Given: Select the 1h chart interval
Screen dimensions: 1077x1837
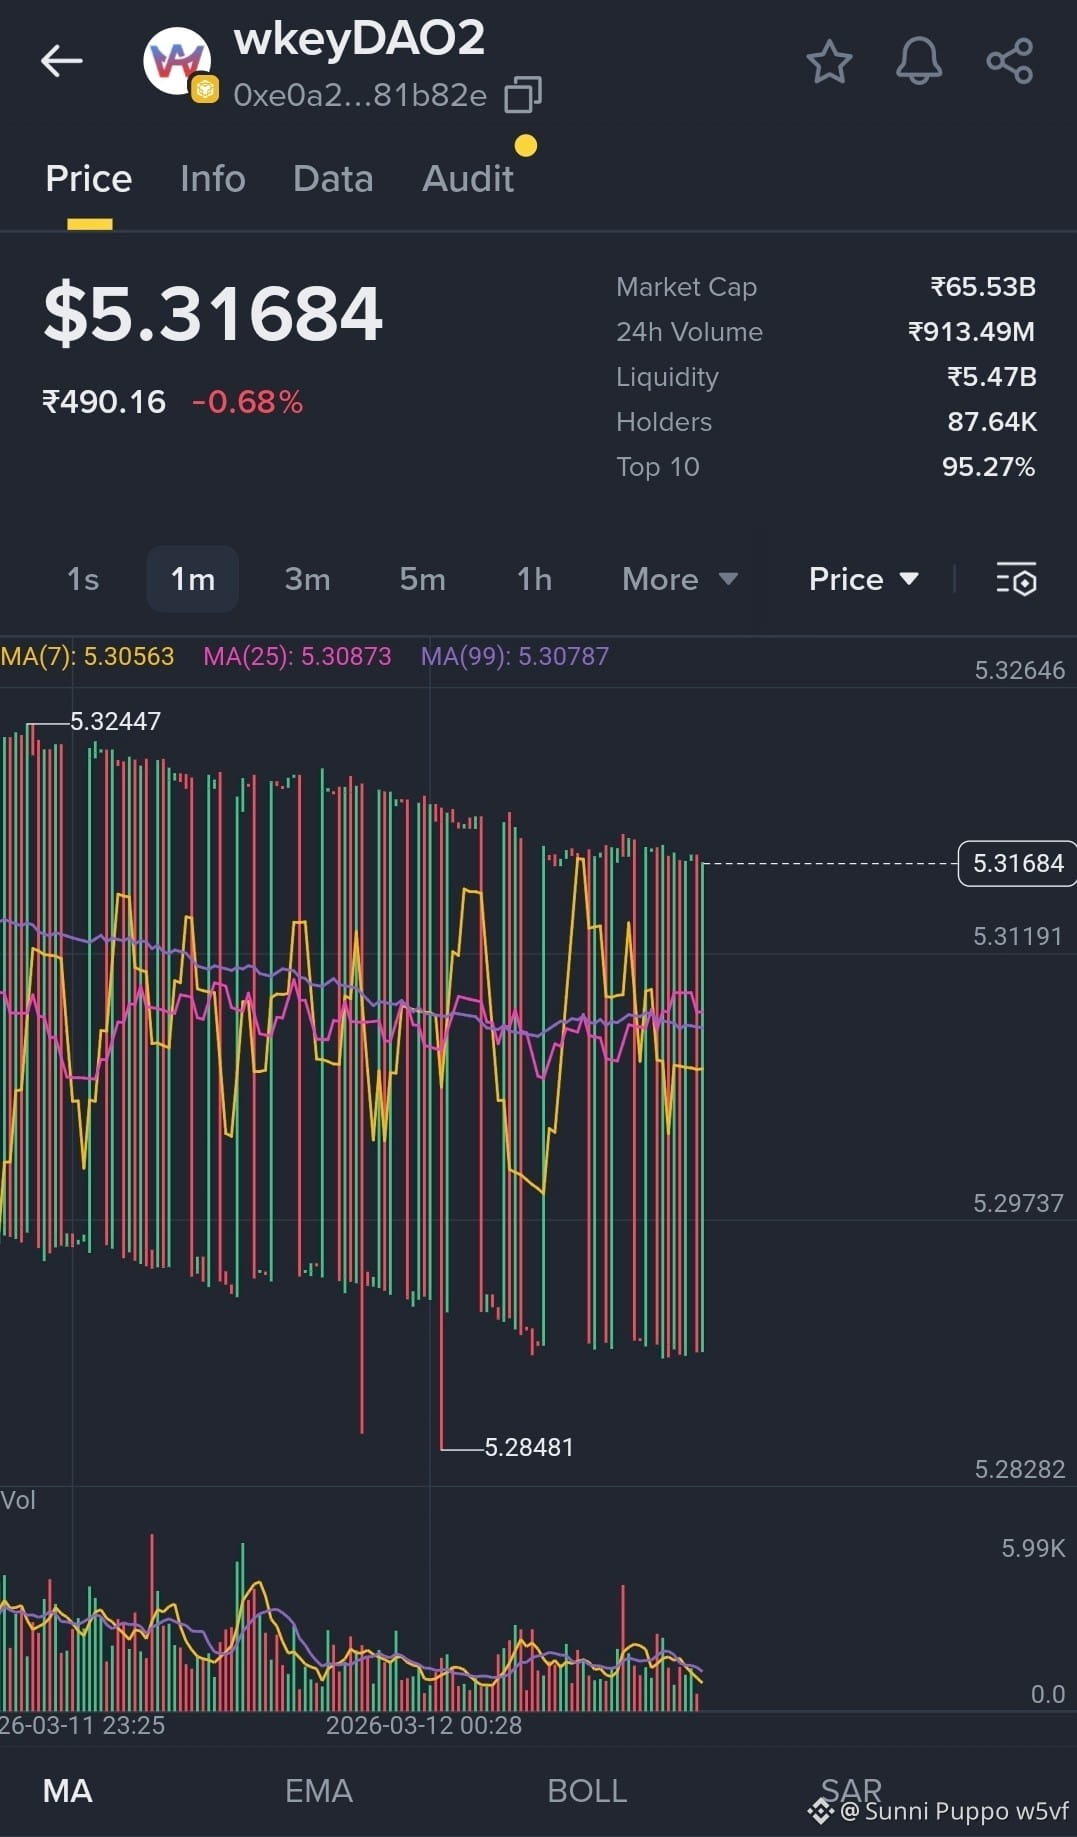Looking at the screenshot, I should [x=534, y=579].
